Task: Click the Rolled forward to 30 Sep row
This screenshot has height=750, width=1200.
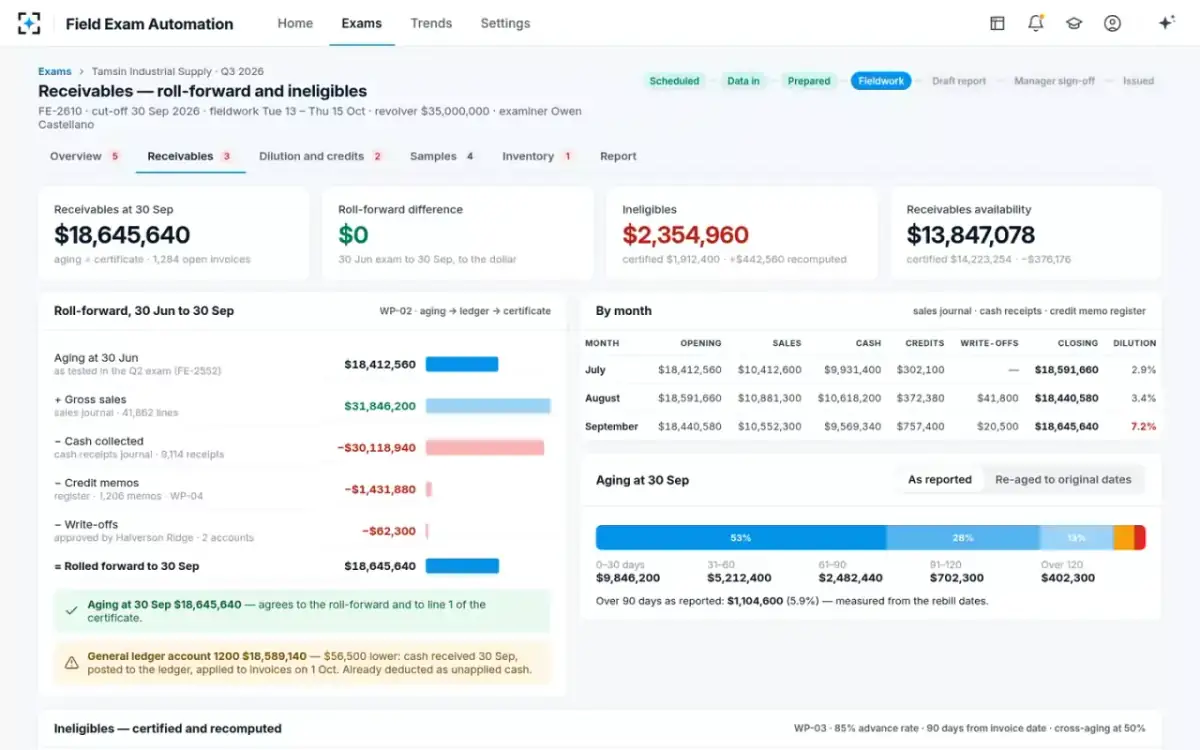Action: pos(302,566)
